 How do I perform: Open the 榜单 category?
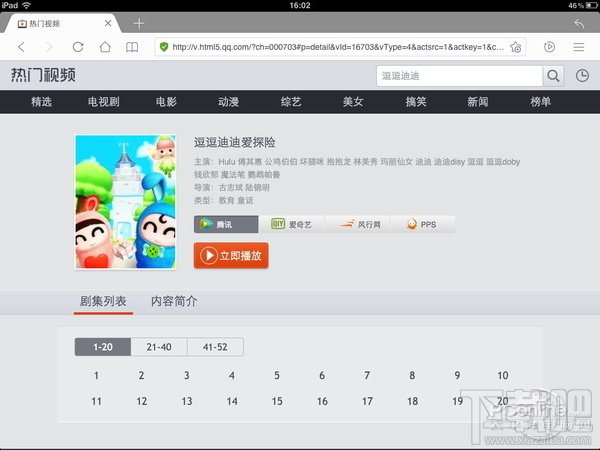540,102
